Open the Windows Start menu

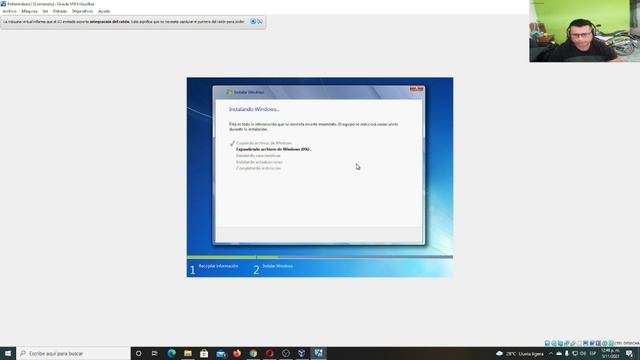(x=8, y=353)
